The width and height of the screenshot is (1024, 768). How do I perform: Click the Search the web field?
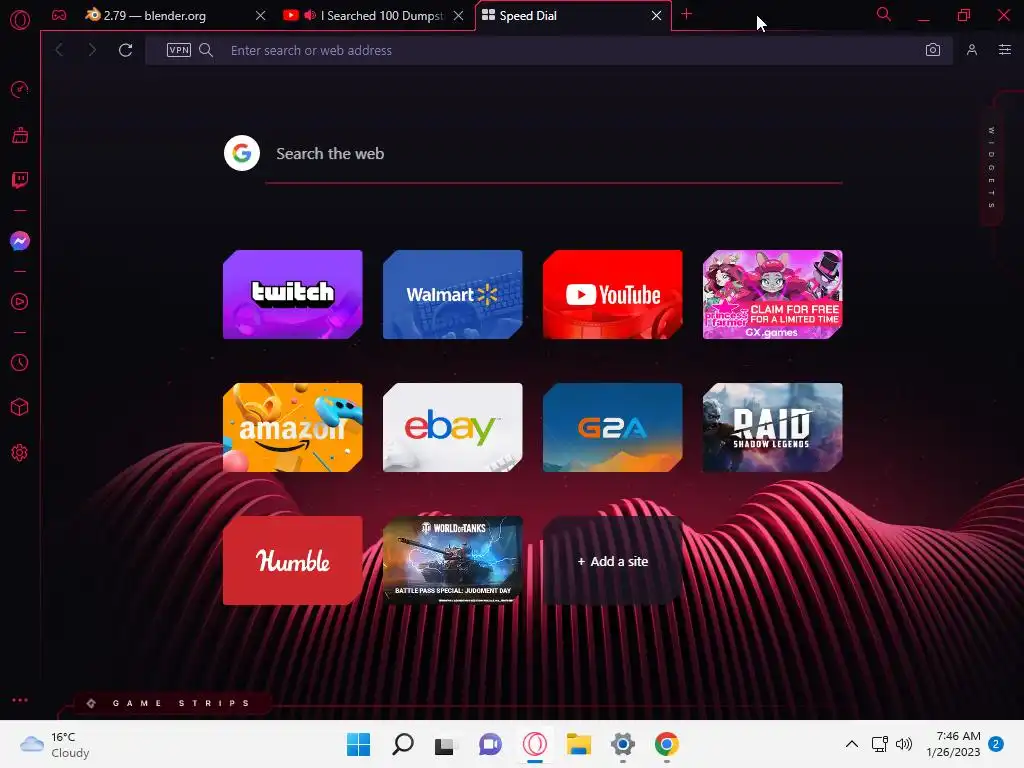click(x=554, y=154)
